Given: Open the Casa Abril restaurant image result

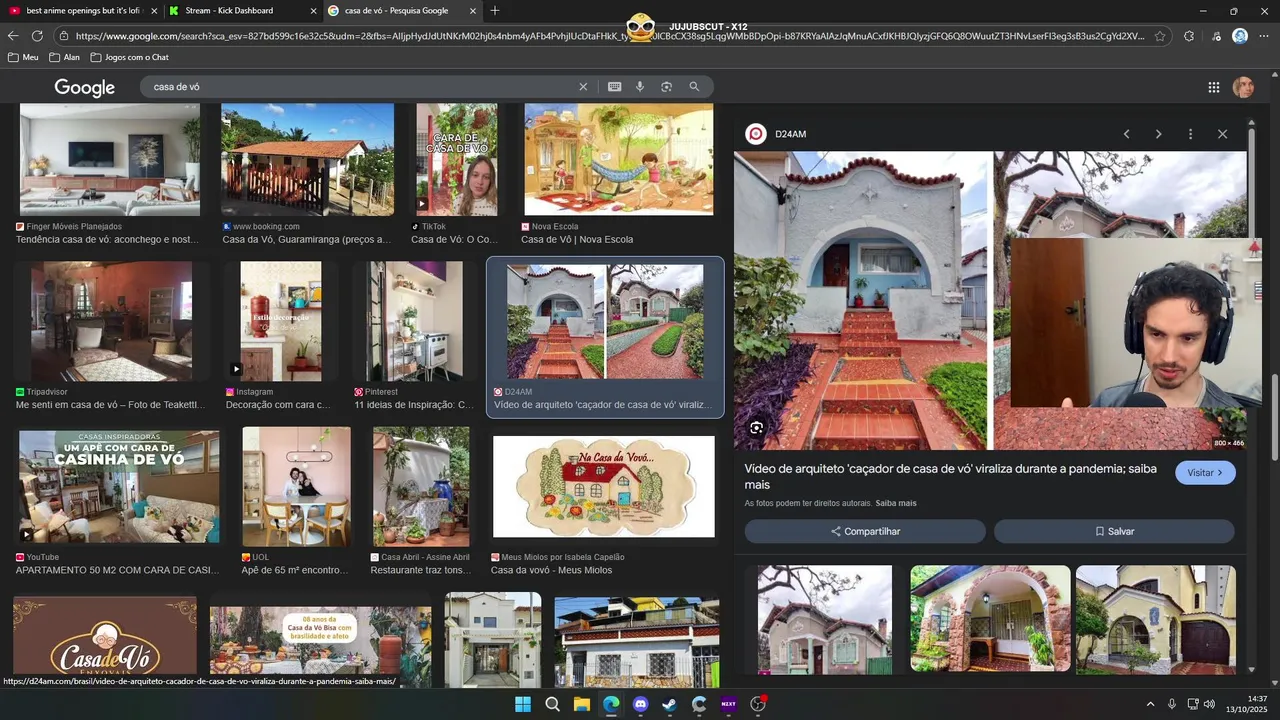Looking at the screenshot, I should 421,487.
